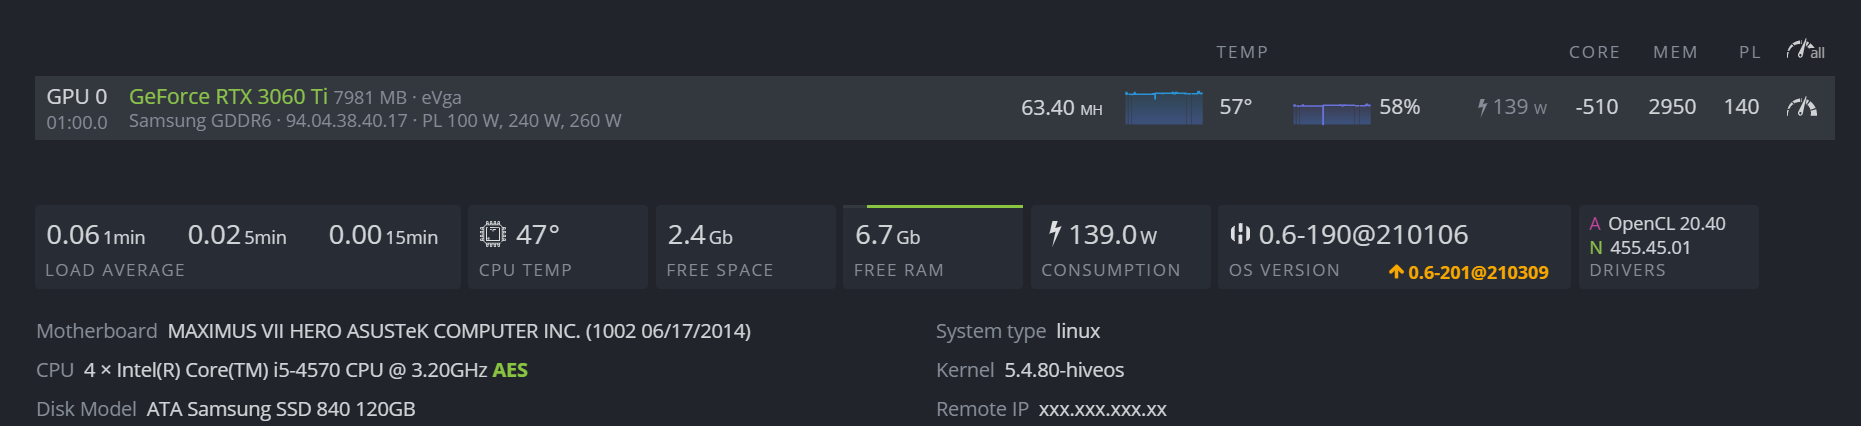The height and width of the screenshot is (426, 1861).
Task: Click the memory clock value 2950
Action: [1672, 107]
